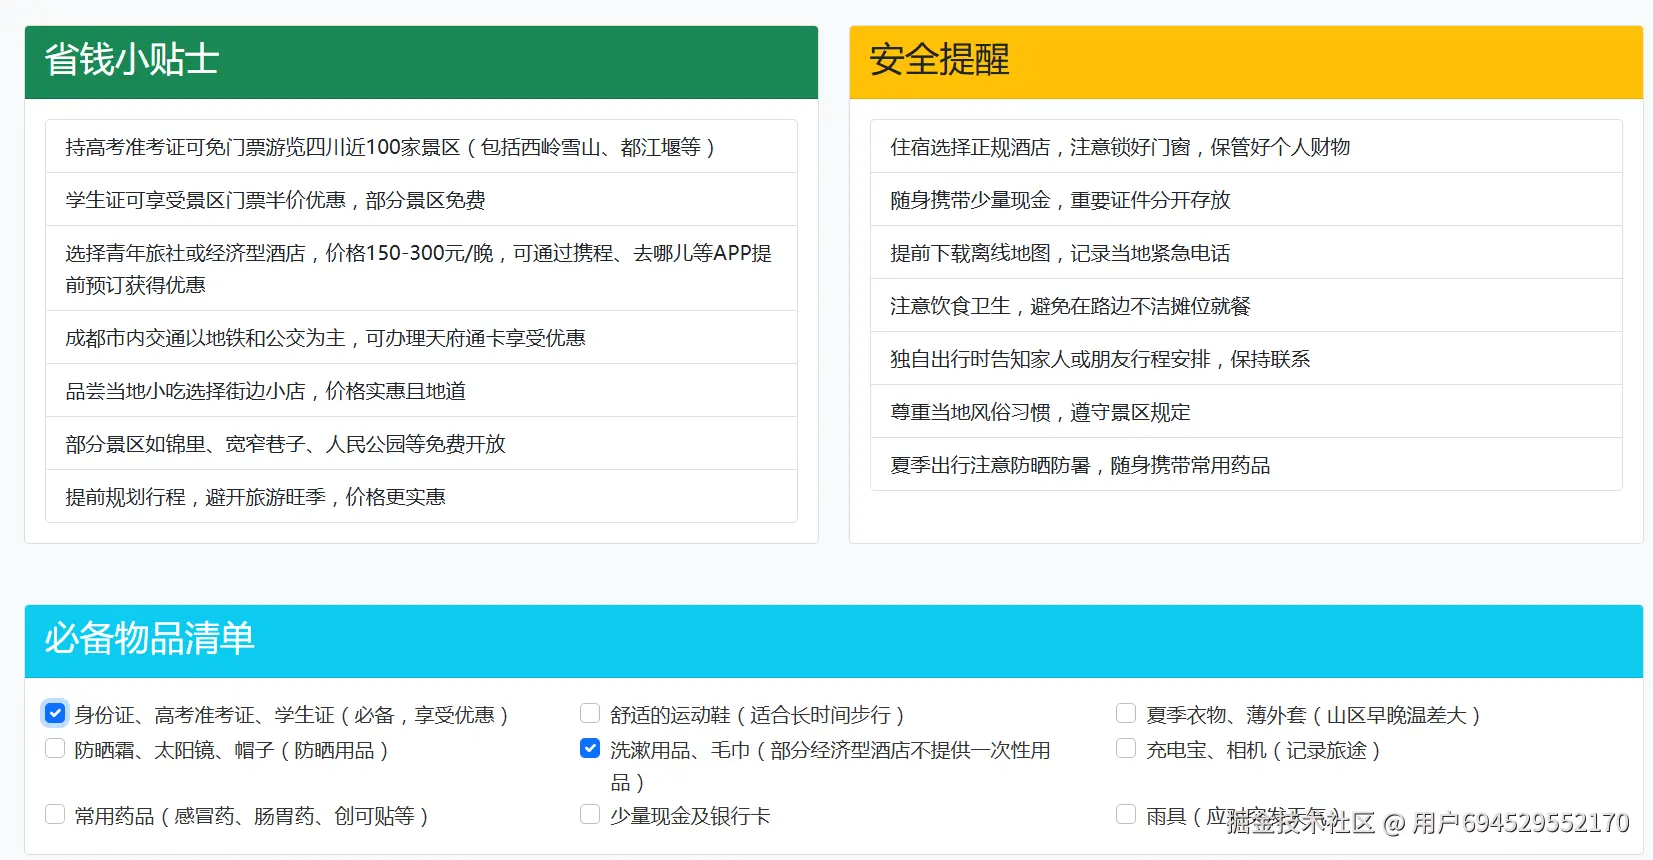
Task: Check the 舒适的运动鞋 checkbox
Action: (590, 713)
